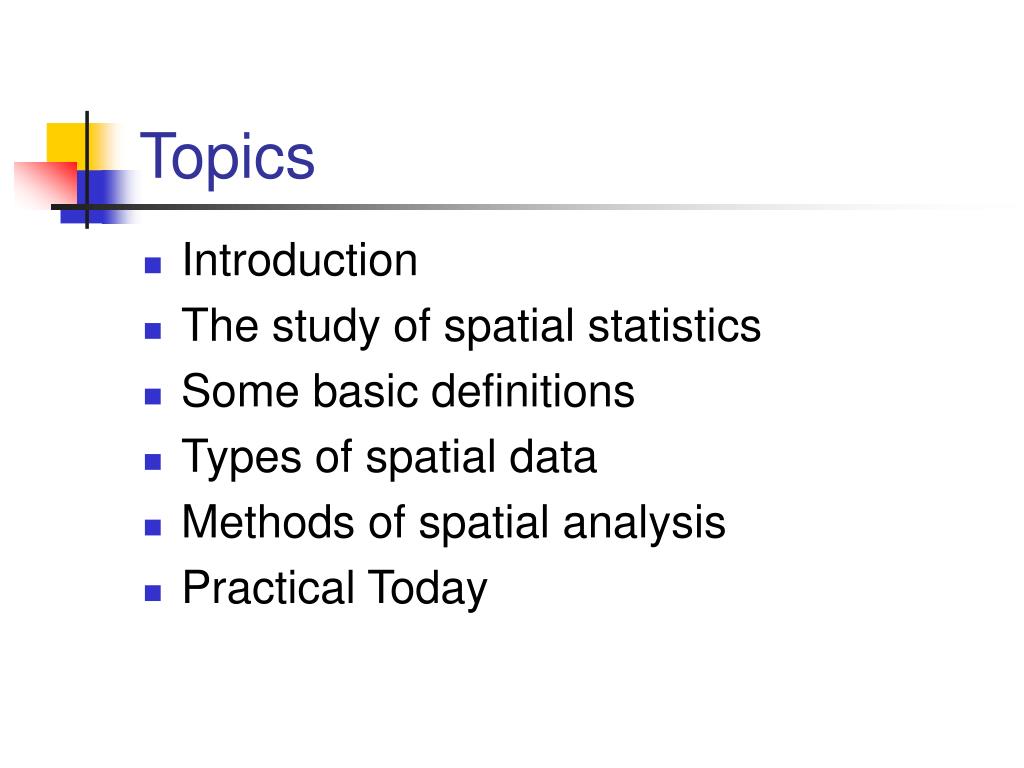This screenshot has width=1024, height=768.
Task: Click the yellow square in title decoration
Action: tap(66, 143)
